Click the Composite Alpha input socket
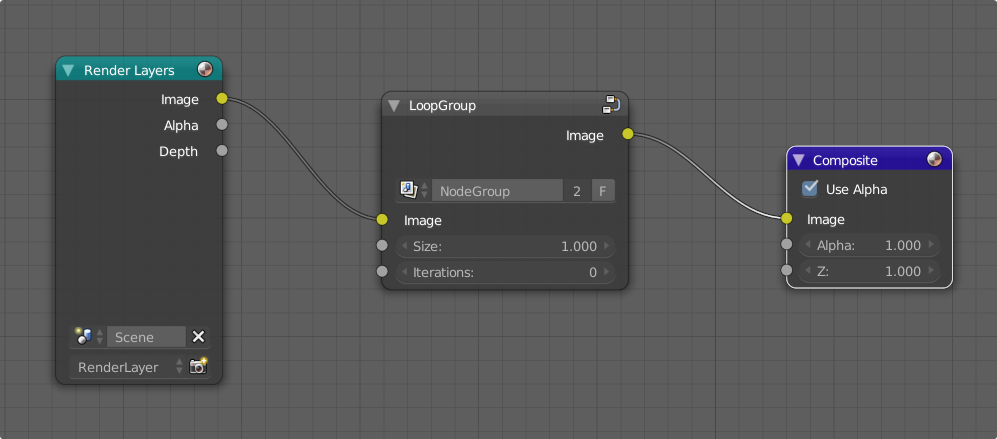Image resolution: width=997 pixels, height=439 pixels. click(x=787, y=244)
